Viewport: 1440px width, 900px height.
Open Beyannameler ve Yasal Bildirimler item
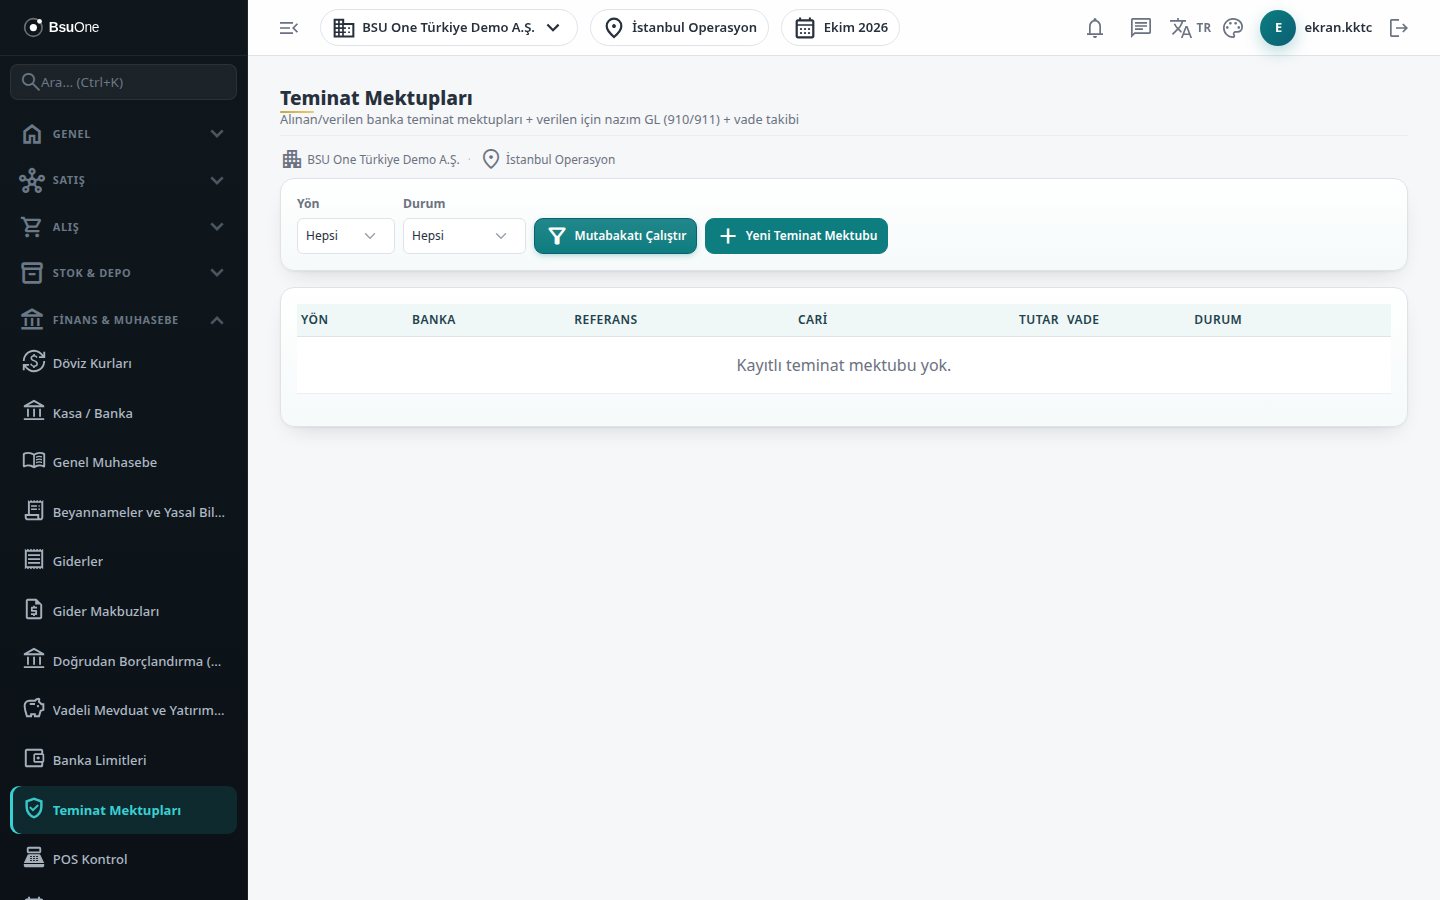tap(124, 512)
